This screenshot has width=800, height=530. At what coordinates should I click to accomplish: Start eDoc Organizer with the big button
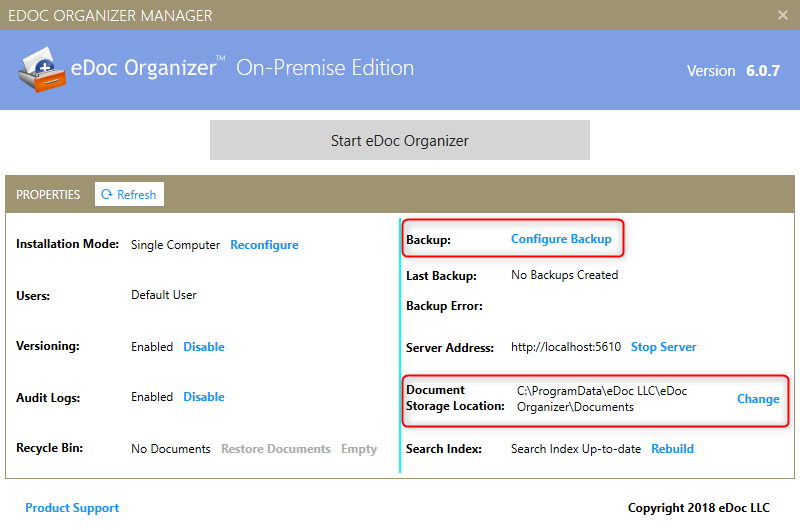point(399,140)
